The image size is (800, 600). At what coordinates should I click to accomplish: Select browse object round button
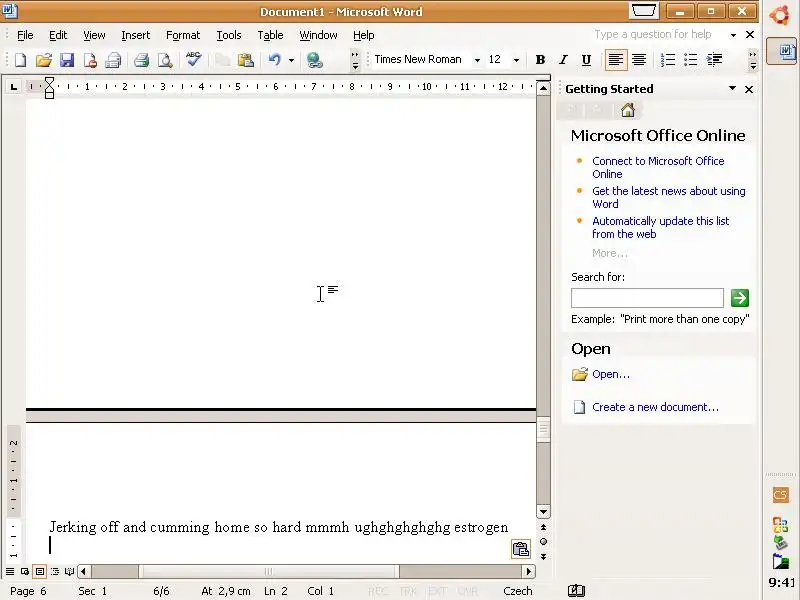(543, 542)
